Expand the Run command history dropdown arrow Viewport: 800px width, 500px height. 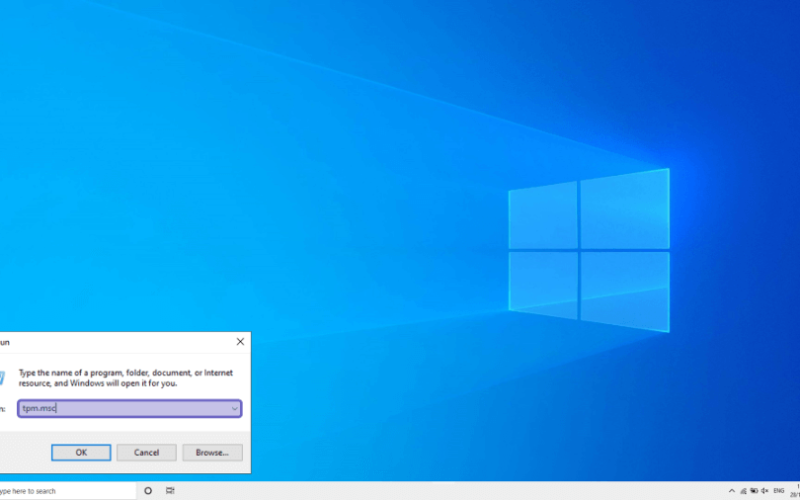(235, 409)
